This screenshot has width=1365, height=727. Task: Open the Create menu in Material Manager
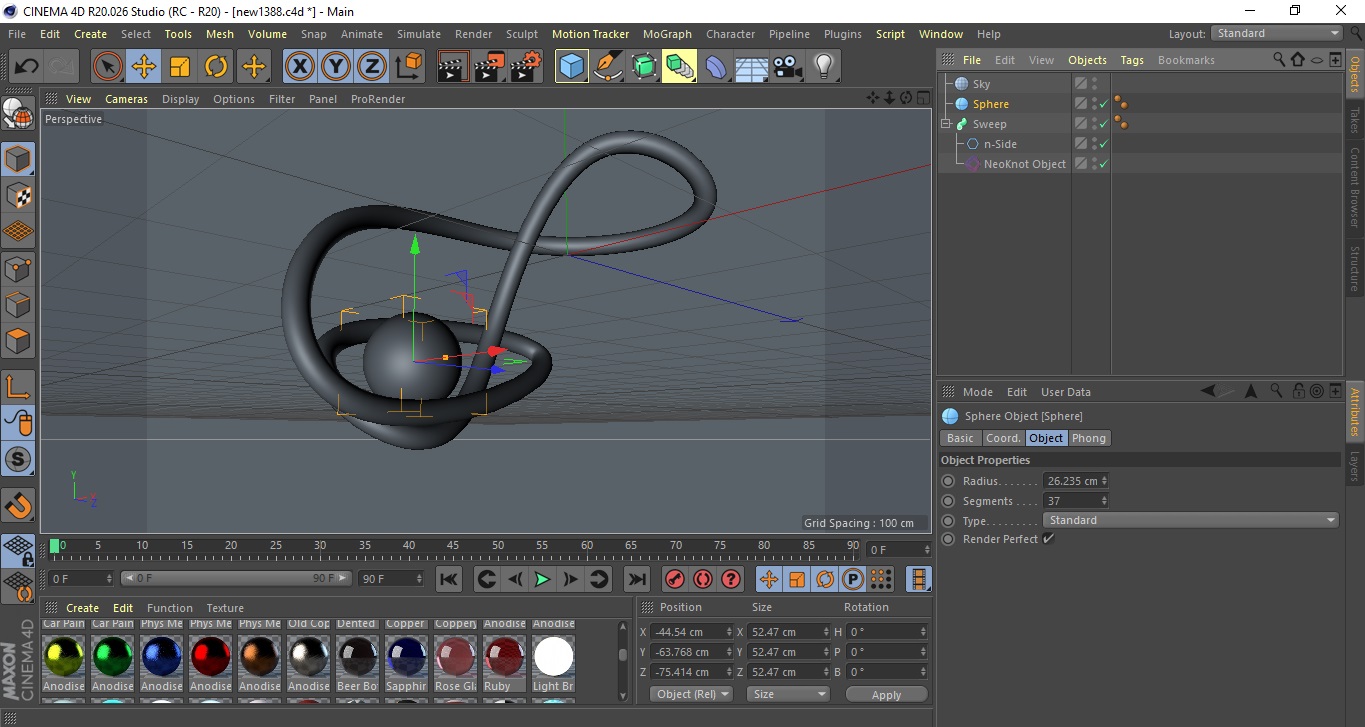click(x=82, y=608)
